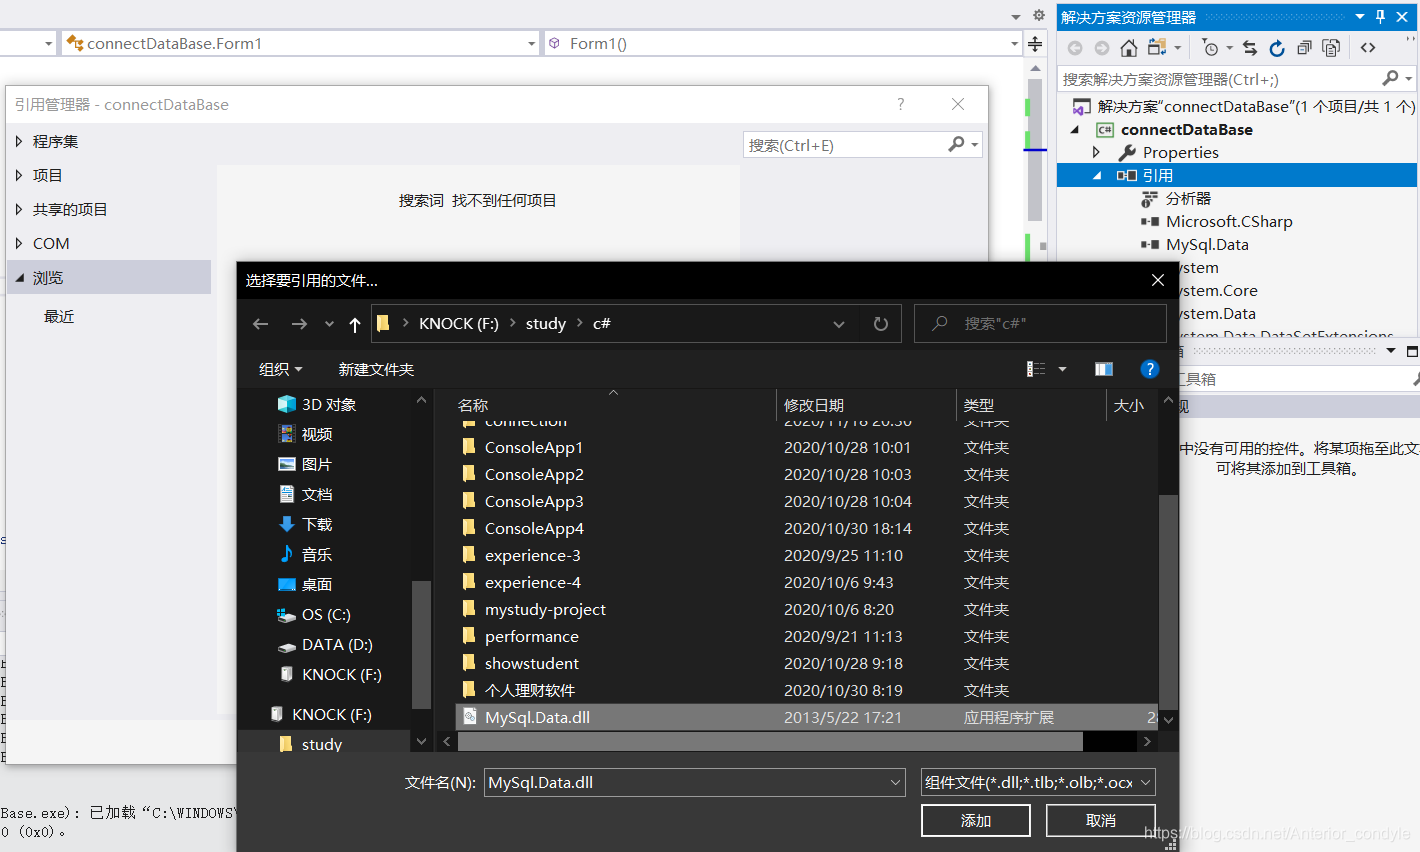This screenshot has height=852, width=1420.
Task: Click 'study' in the address bar breadcrumb
Action: coord(546,324)
